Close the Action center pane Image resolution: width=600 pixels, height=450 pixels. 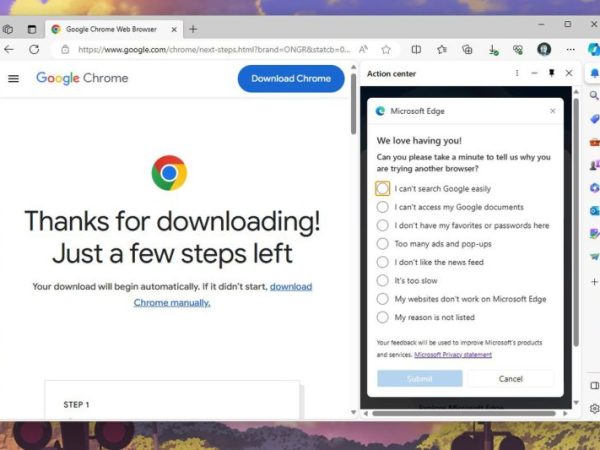coord(569,73)
